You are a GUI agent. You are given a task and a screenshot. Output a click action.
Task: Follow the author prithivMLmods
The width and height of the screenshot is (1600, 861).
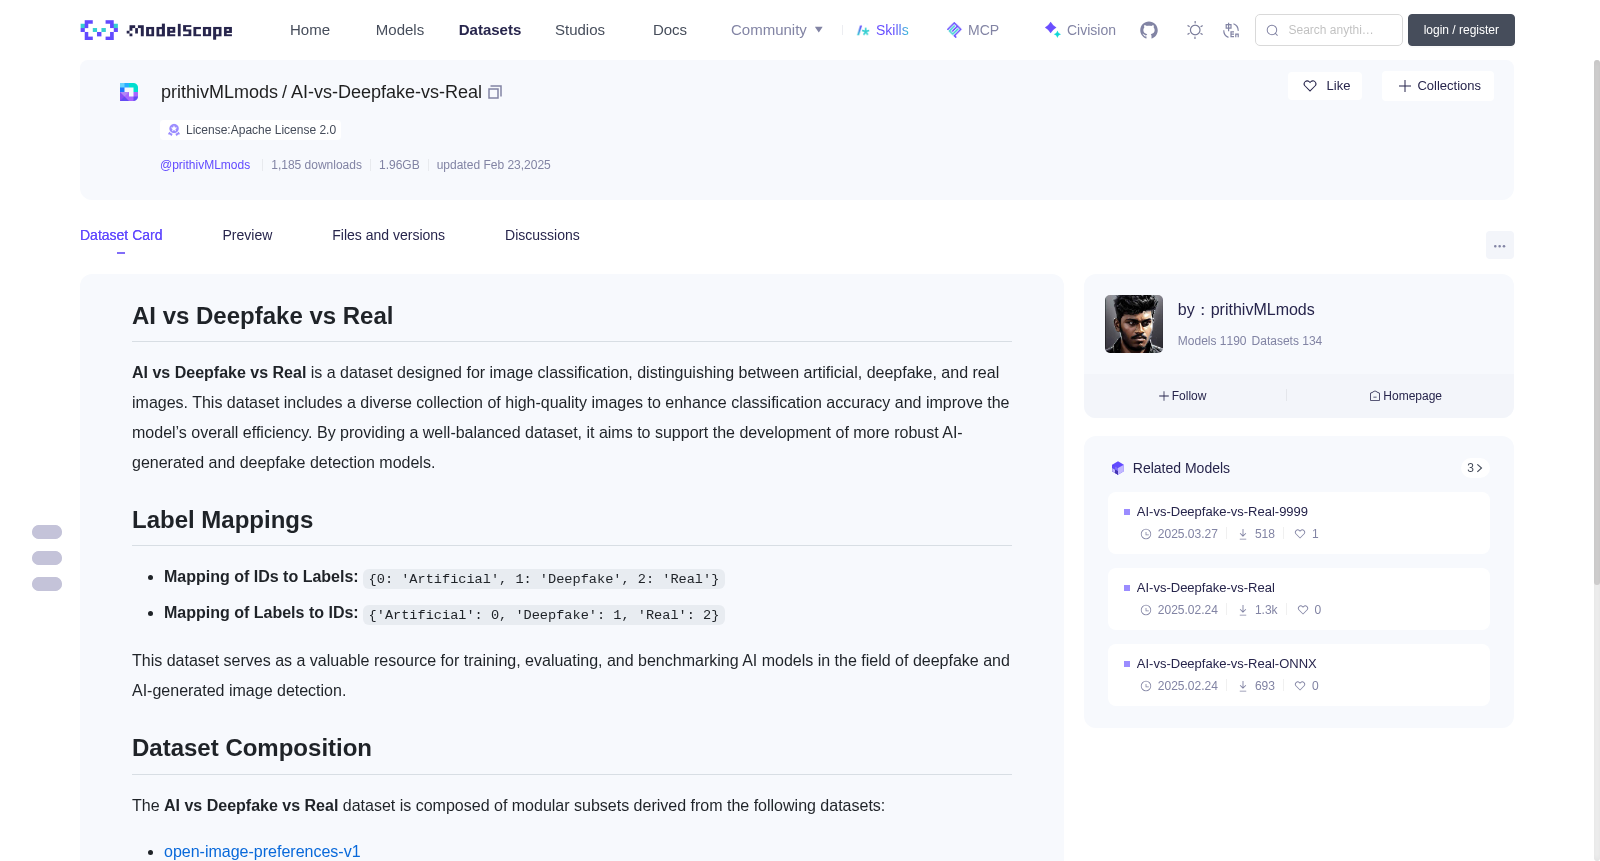coord(1183,396)
